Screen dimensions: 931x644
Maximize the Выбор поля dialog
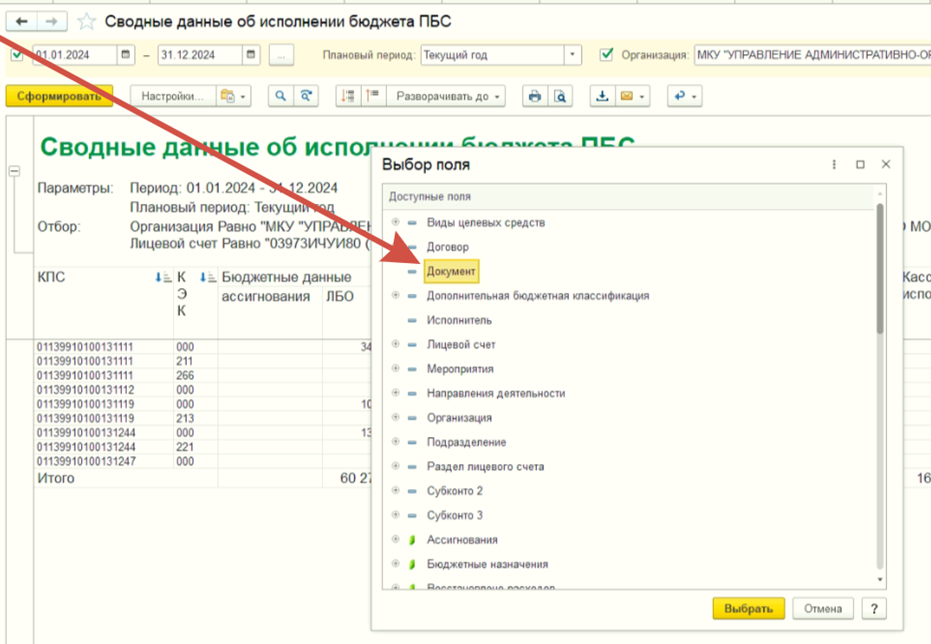pyautogui.click(x=860, y=164)
